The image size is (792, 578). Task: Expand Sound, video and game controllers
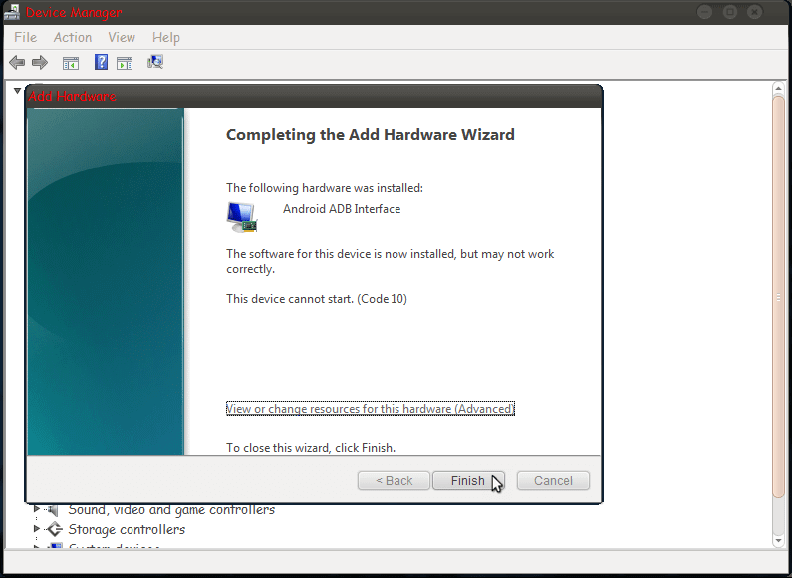[37, 509]
